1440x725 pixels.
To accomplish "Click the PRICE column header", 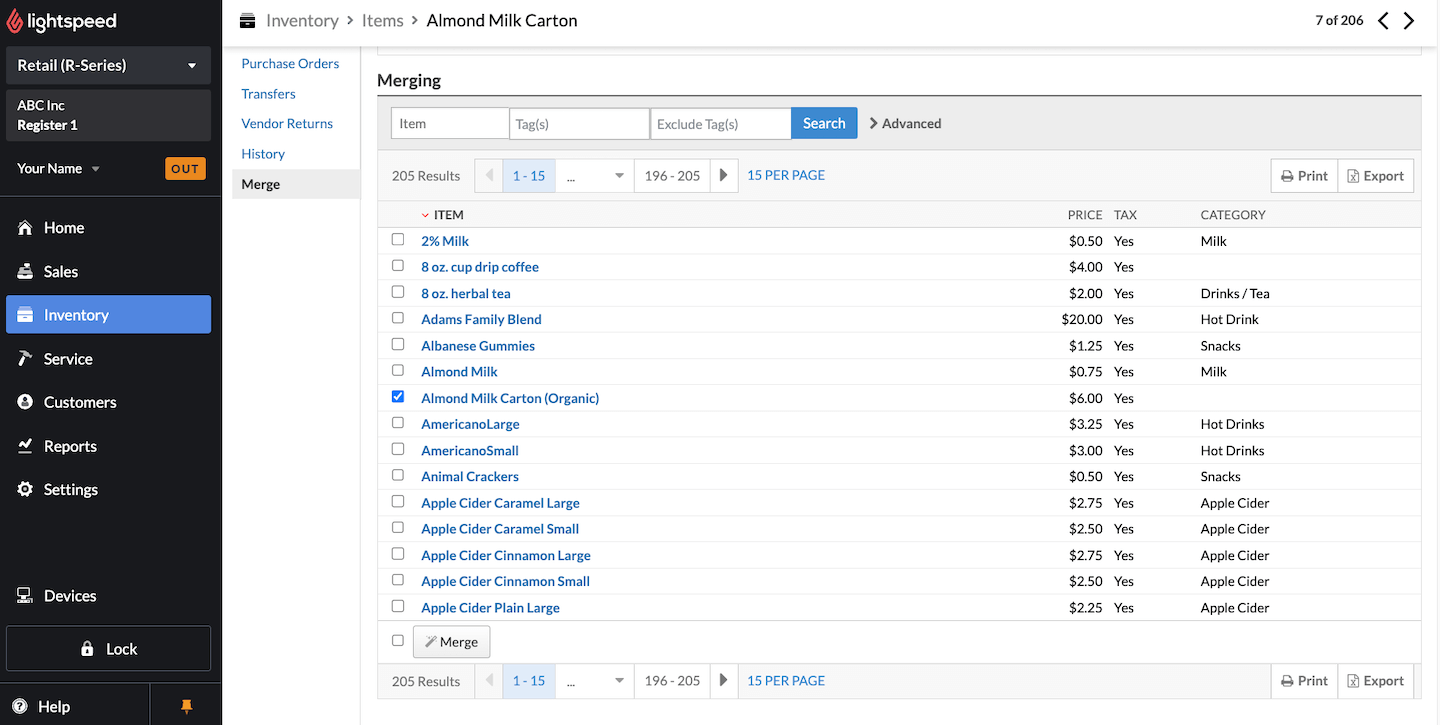I will pos(1085,215).
